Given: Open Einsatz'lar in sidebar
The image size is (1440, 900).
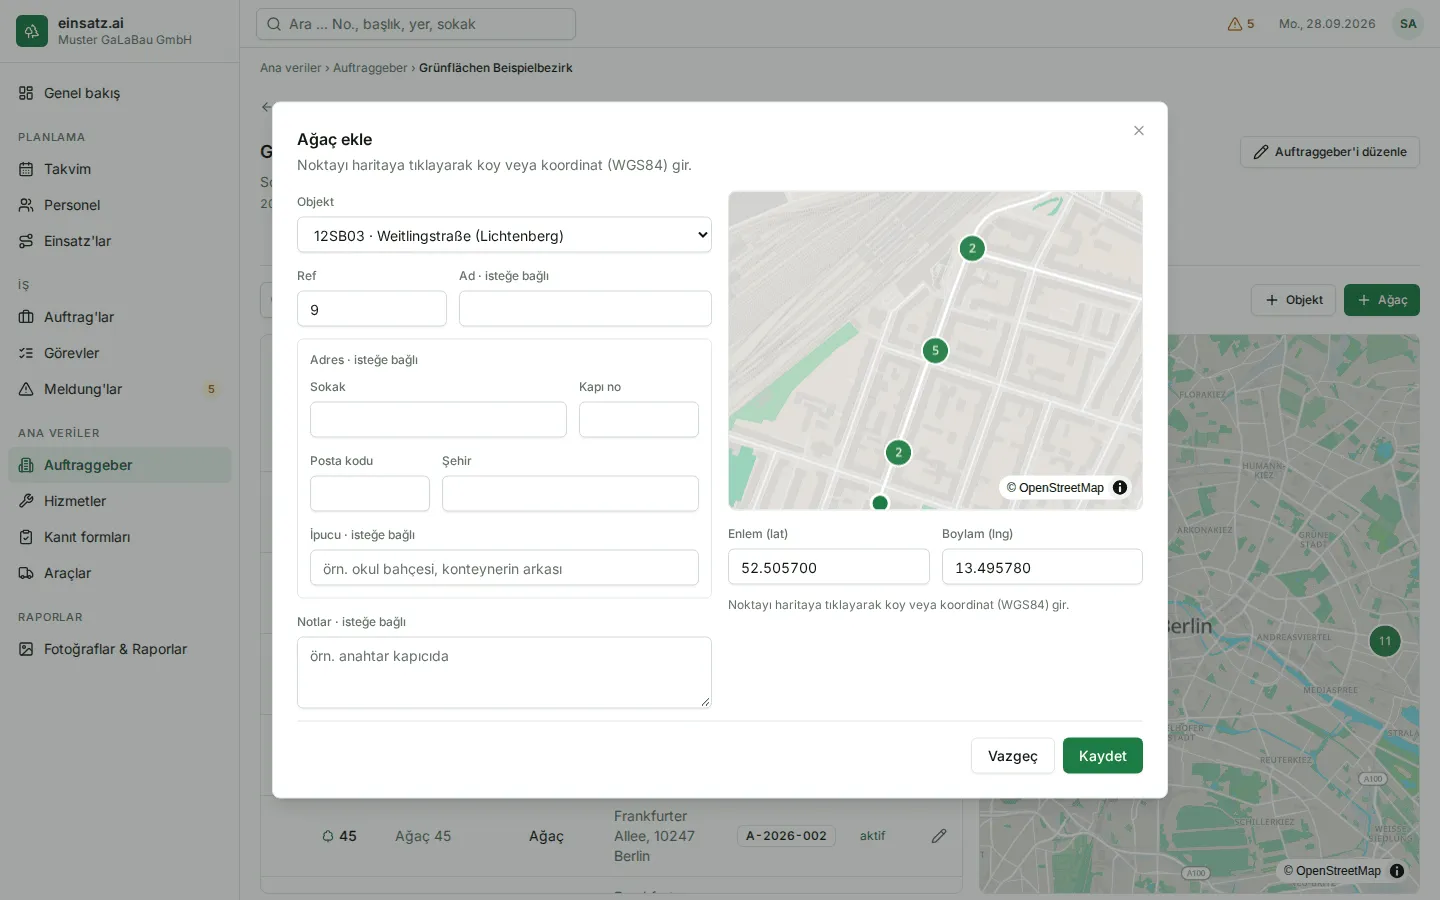Looking at the screenshot, I should point(120,241).
